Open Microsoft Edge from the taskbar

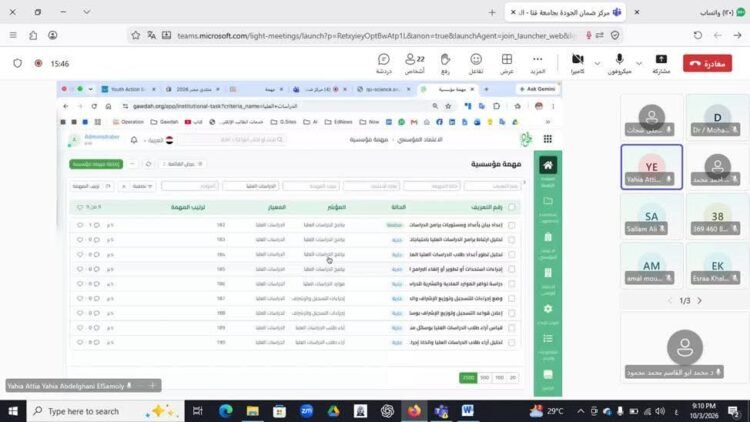tap(225, 411)
